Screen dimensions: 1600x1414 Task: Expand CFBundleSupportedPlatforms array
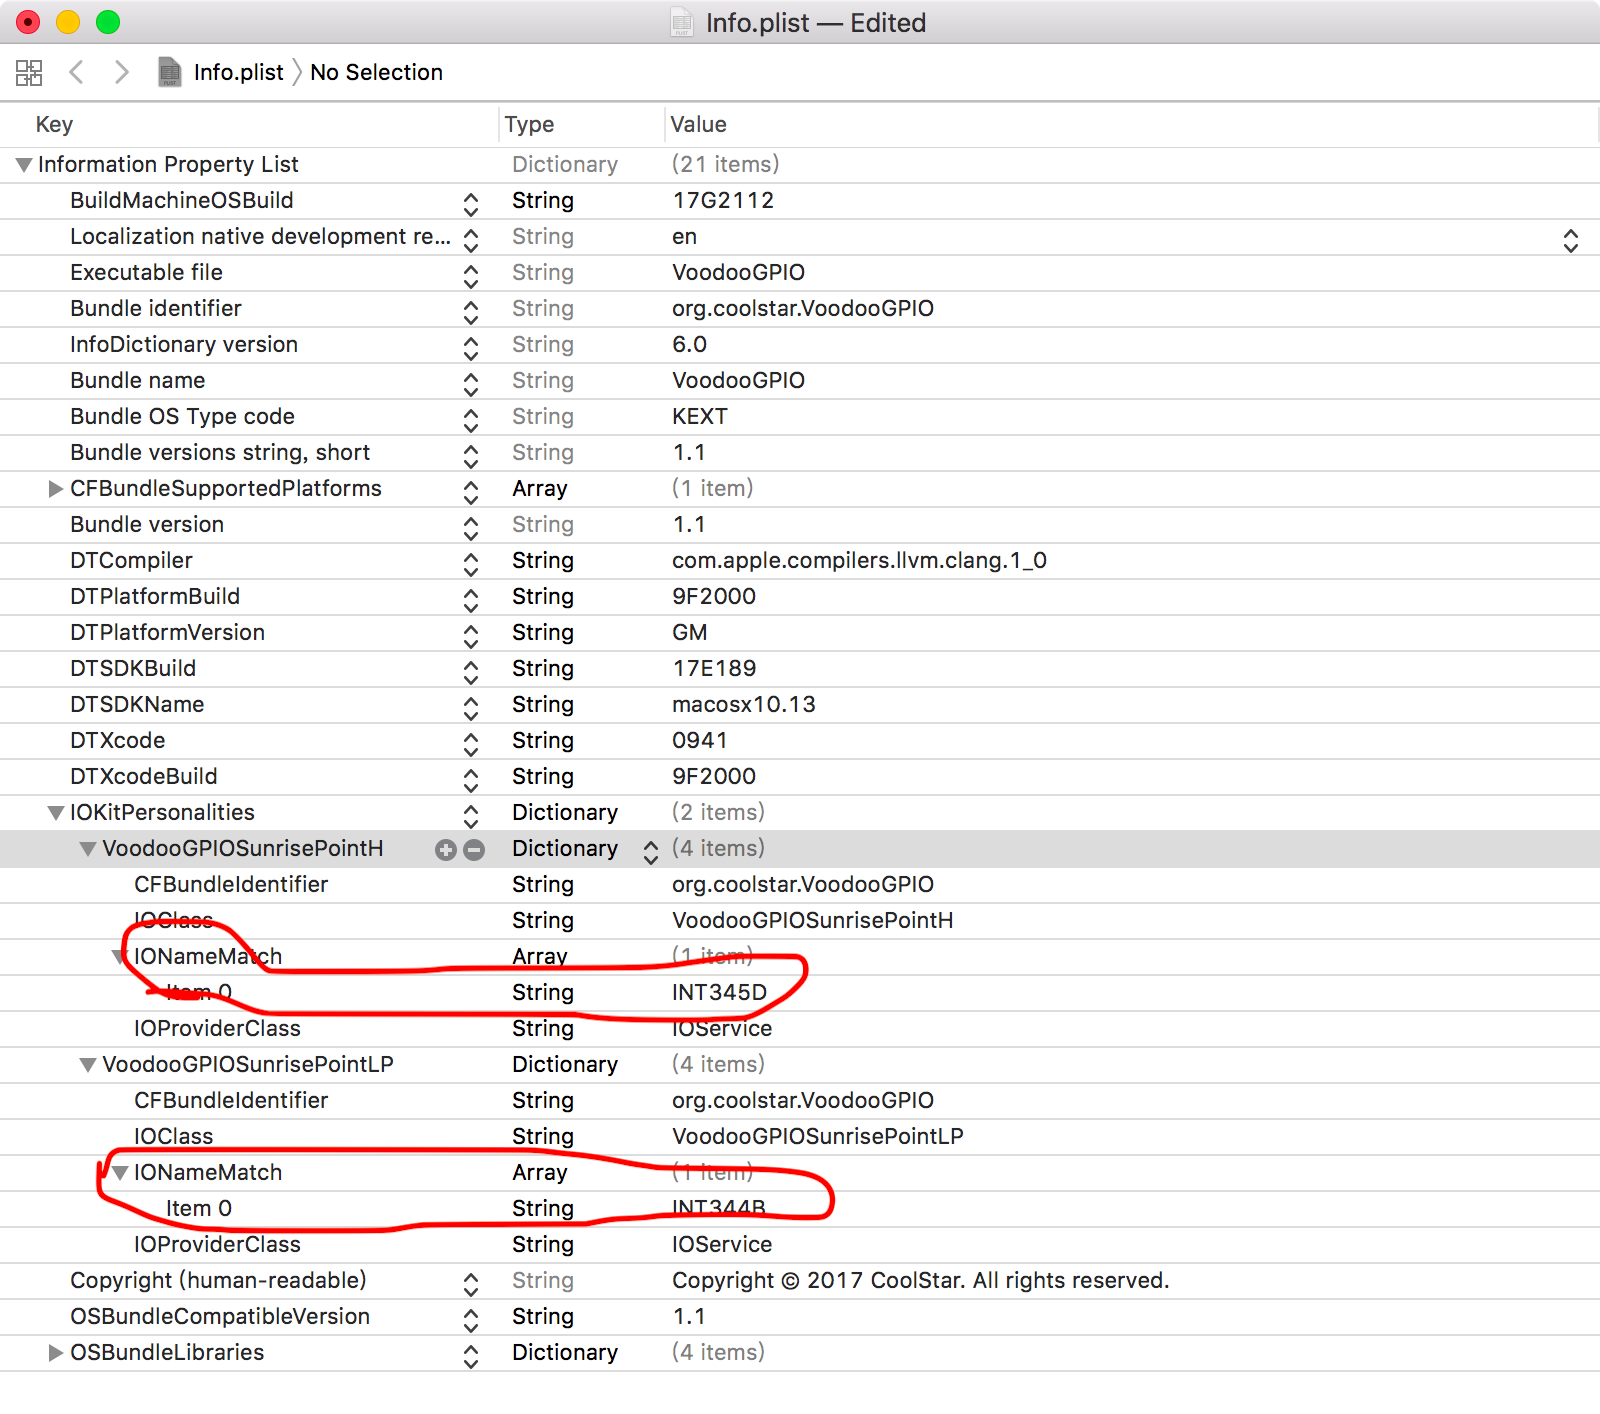coord(56,488)
